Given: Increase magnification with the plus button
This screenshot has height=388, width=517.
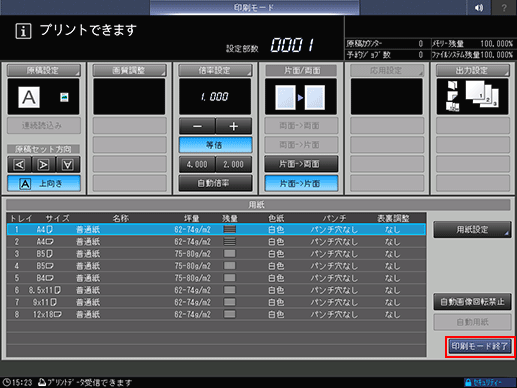Looking at the screenshot, I should point(234,126).
